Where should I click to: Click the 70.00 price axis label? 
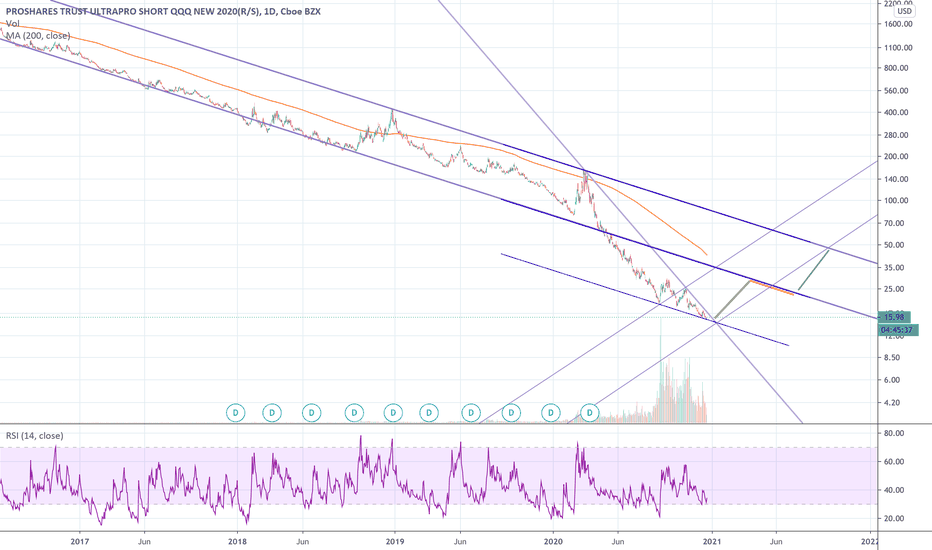coord(894,223)
